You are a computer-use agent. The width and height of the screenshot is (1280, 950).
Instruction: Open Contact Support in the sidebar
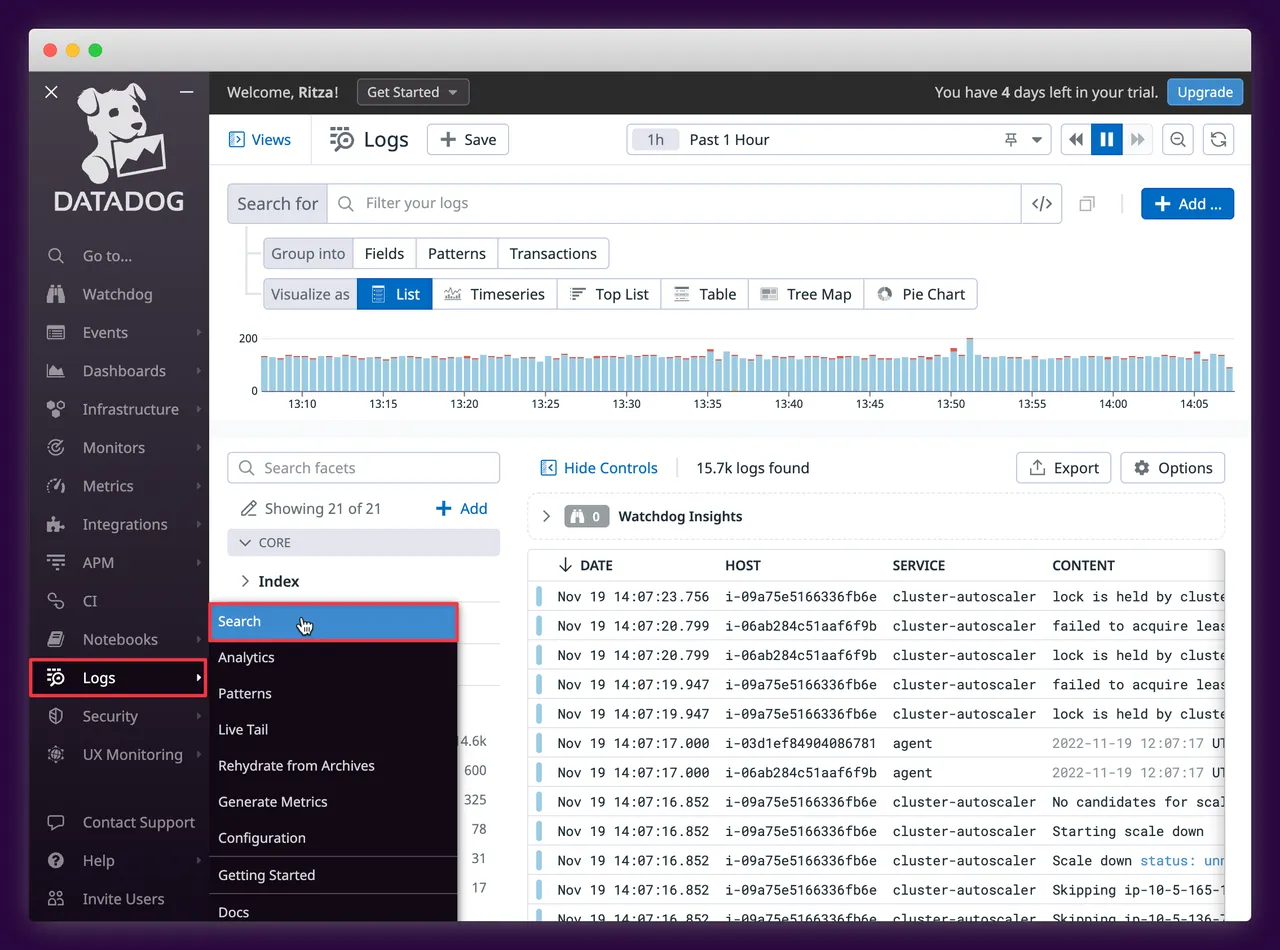point(138,822)
